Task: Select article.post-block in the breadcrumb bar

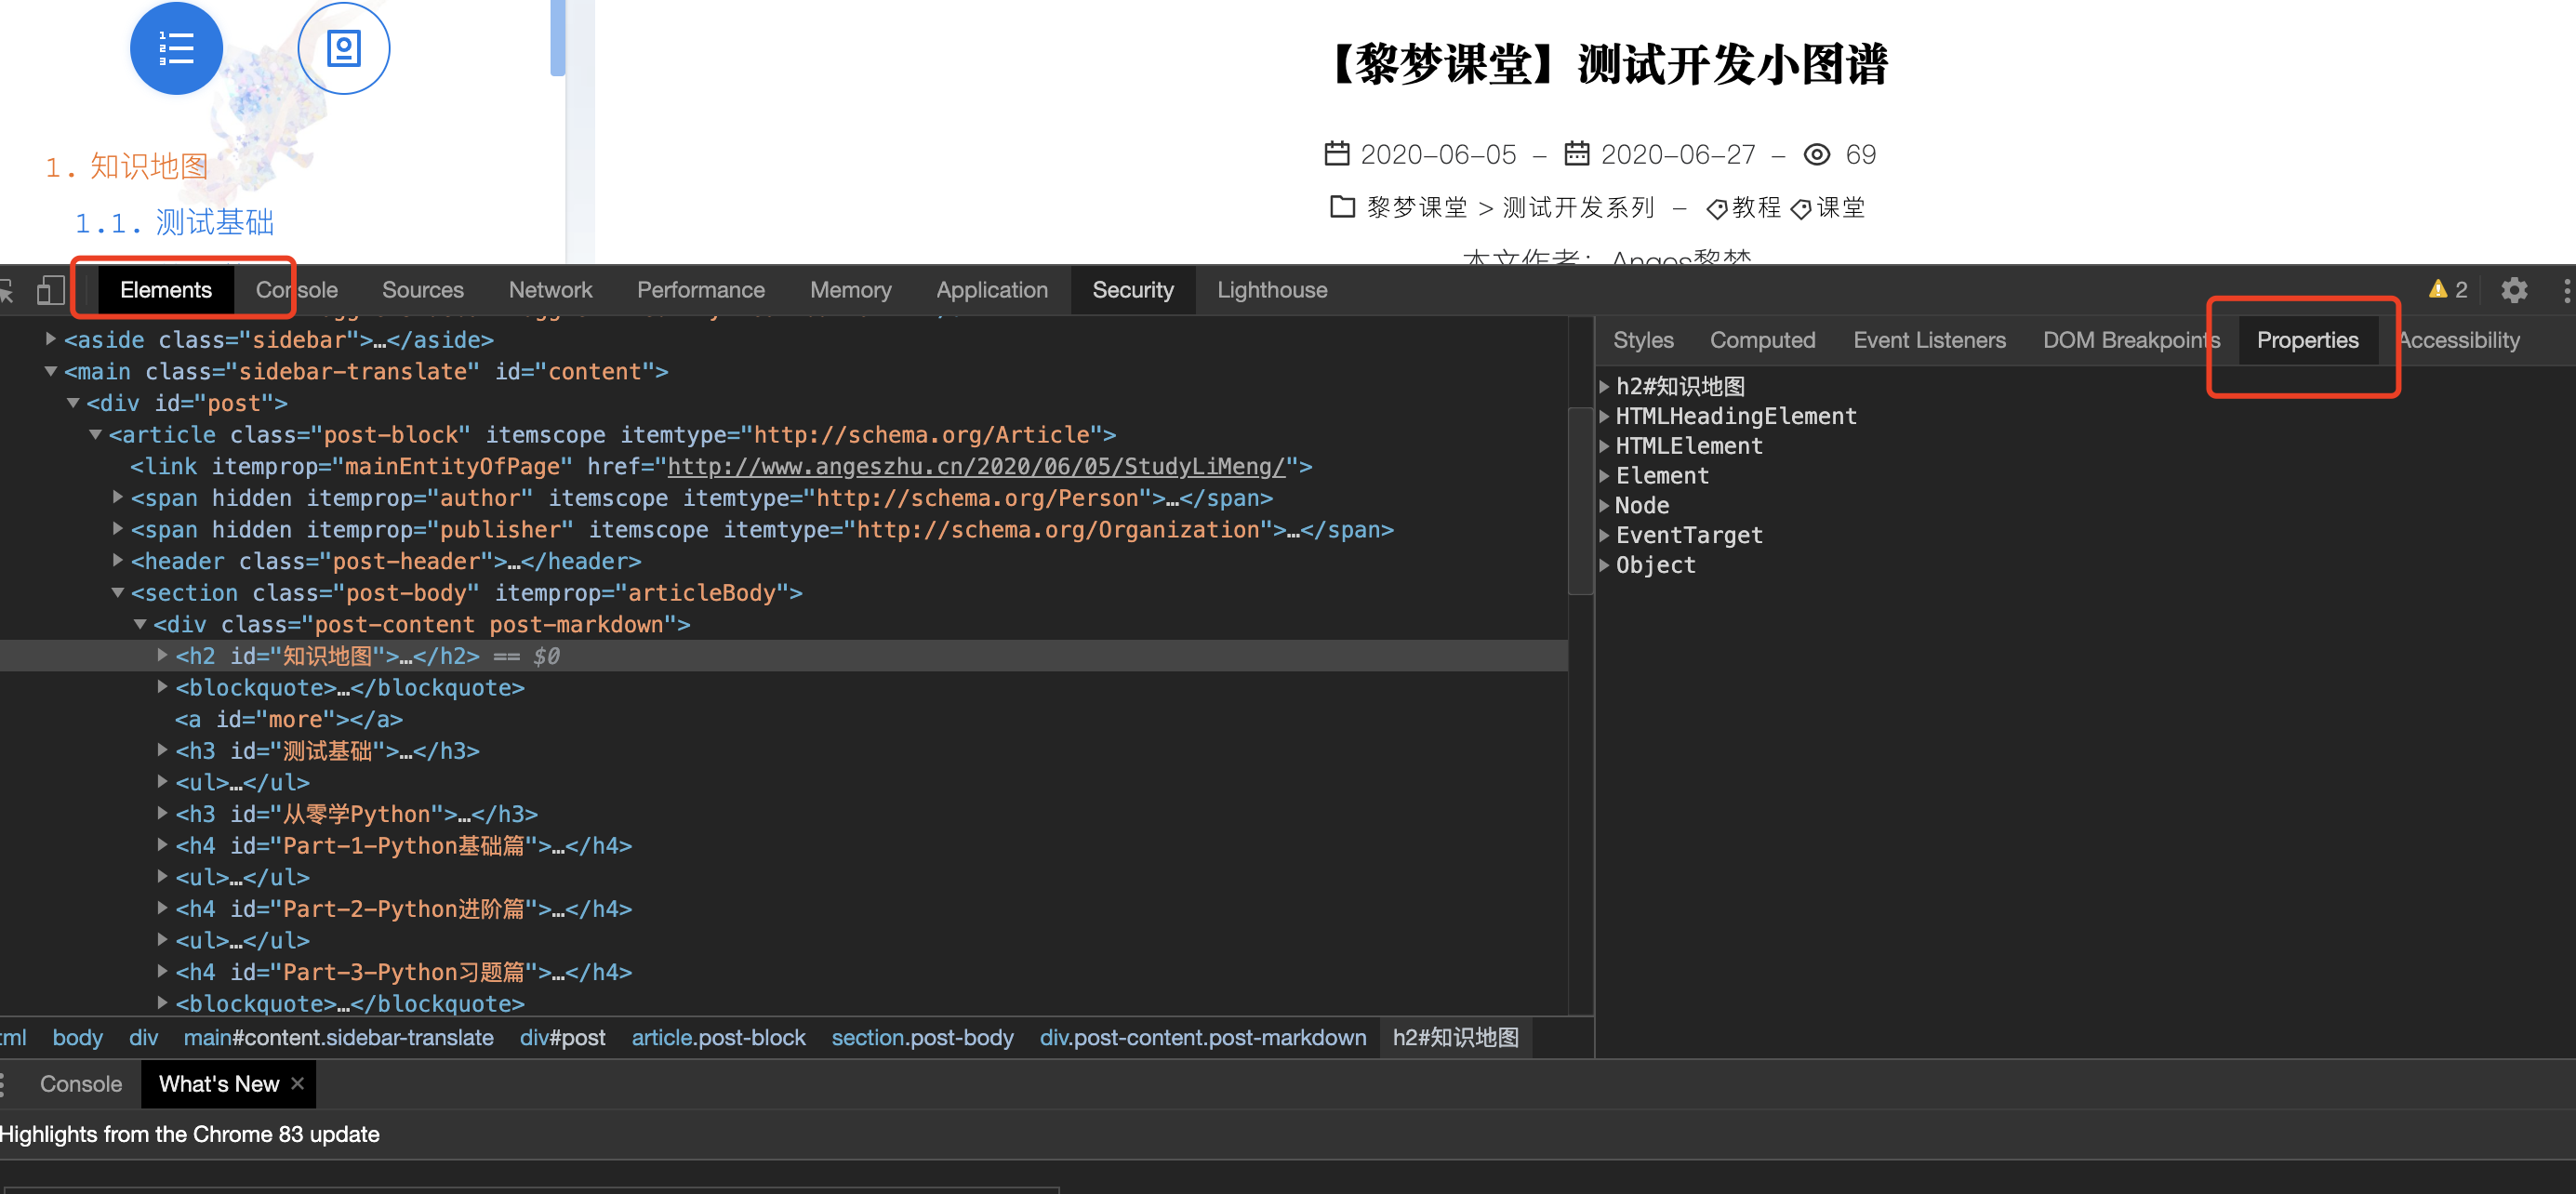Action: click(x=717, y=1038)
